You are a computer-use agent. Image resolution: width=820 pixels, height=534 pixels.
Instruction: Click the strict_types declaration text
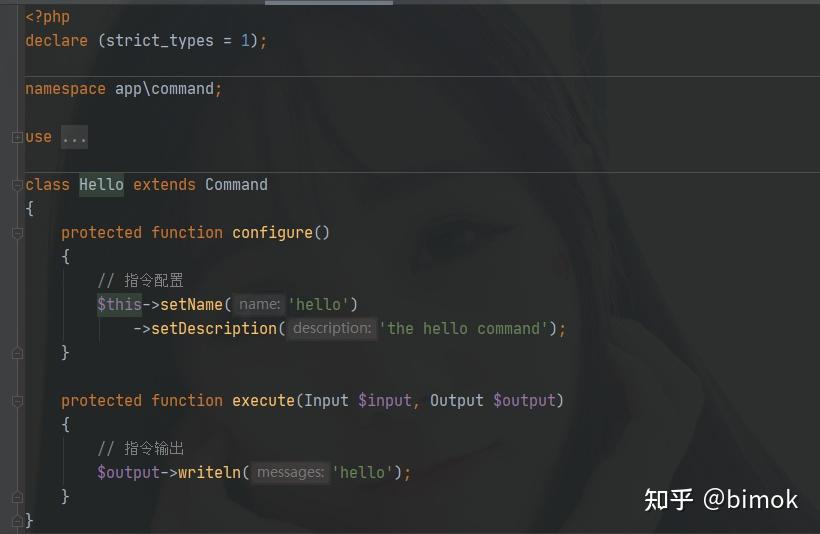(160, 41)
